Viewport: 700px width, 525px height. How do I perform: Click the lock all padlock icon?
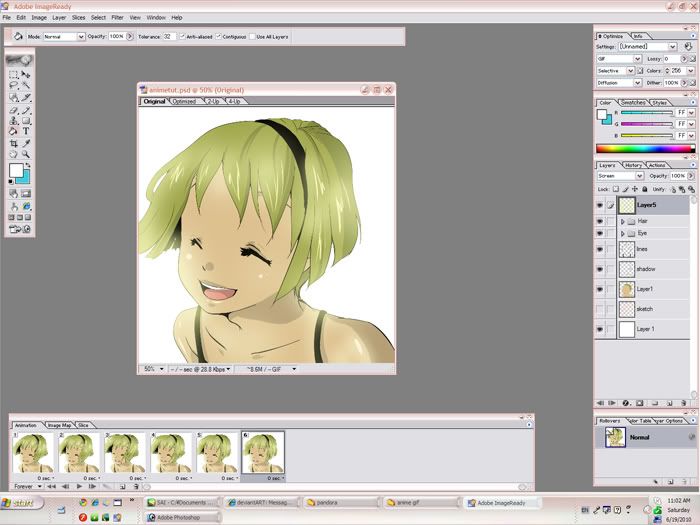click(645, 189)
